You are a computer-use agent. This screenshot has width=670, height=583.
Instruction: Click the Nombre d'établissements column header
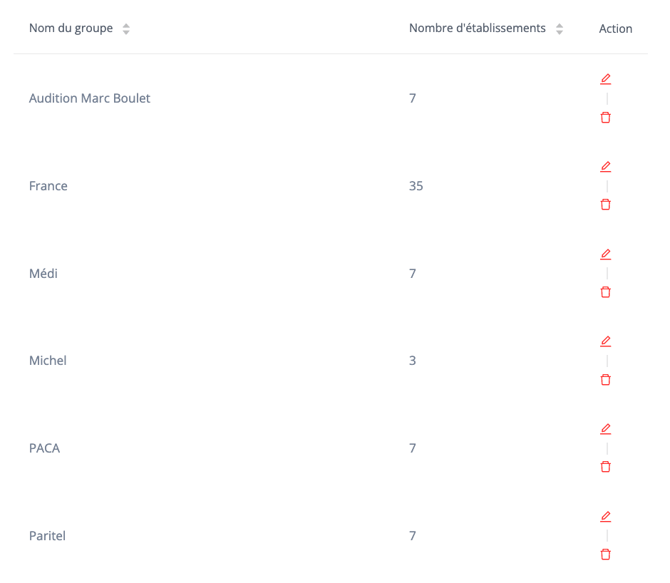coord(477,28)
